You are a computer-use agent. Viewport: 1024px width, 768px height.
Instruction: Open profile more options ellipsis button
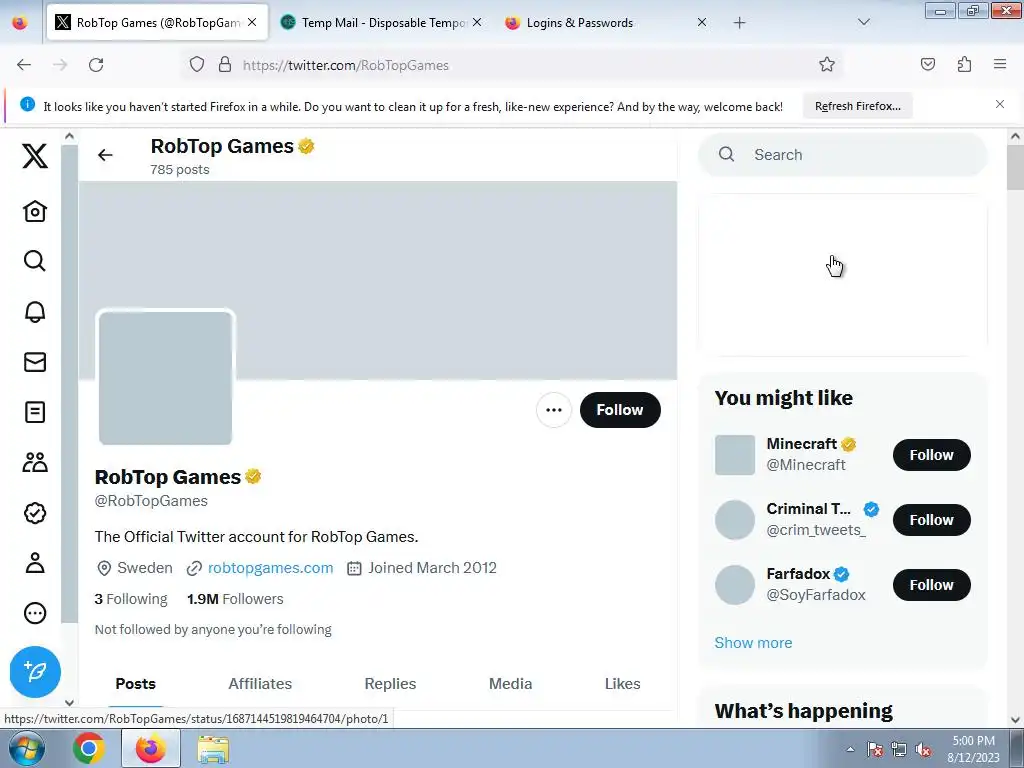pos(554,410)
